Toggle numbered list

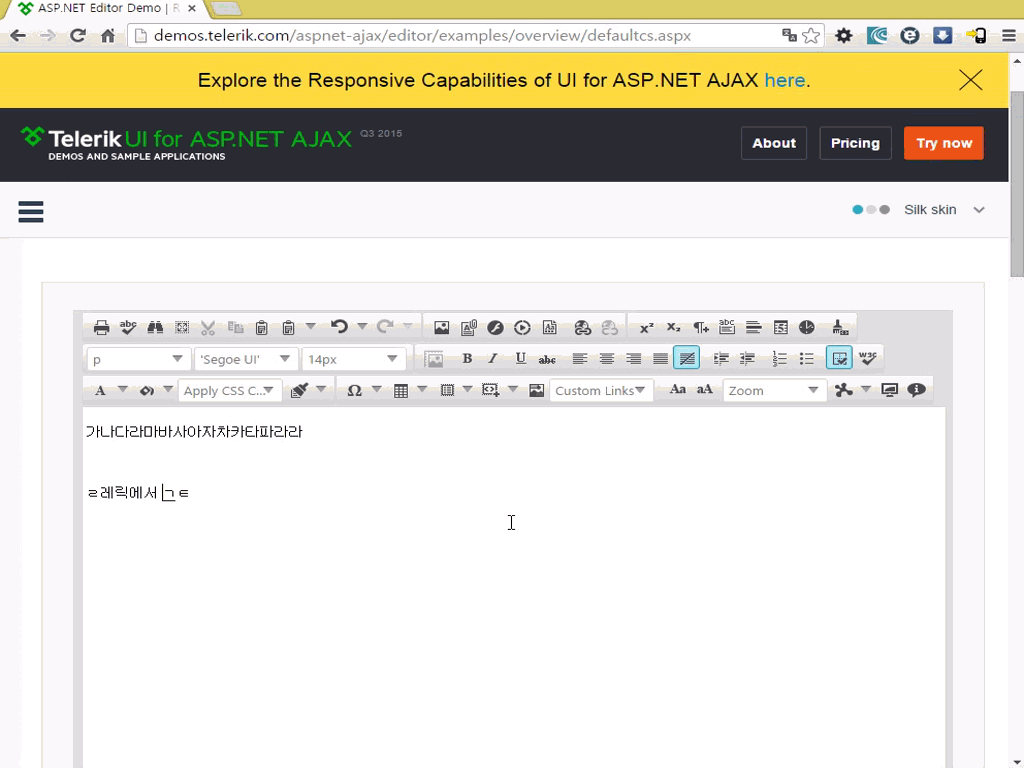tap(780, 358)
